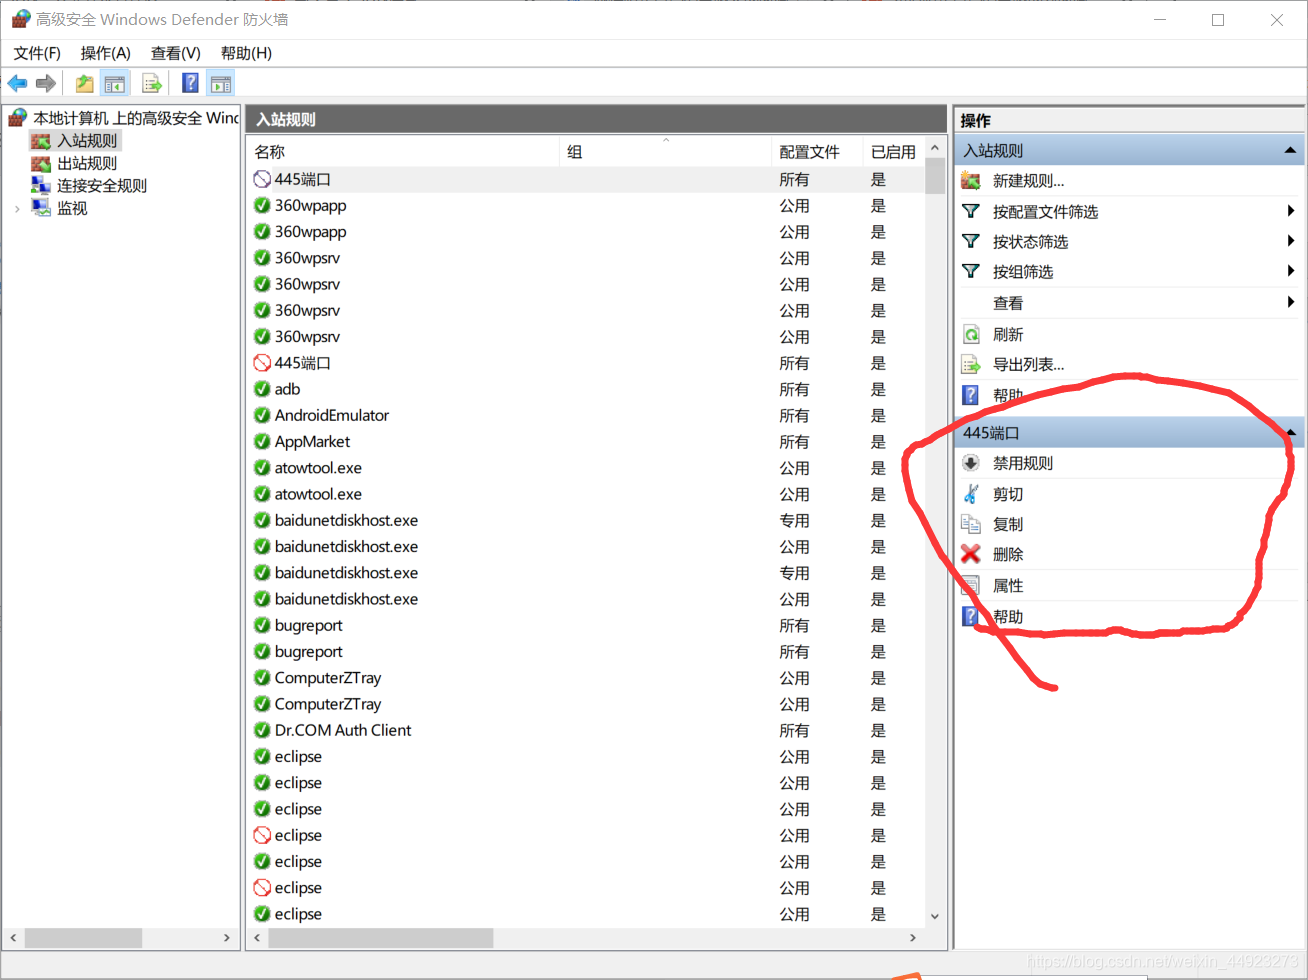The width and height of the screenshot is (1308, 980).
Task: Click the green check icon beside adb
Action: tap(262, 389)
